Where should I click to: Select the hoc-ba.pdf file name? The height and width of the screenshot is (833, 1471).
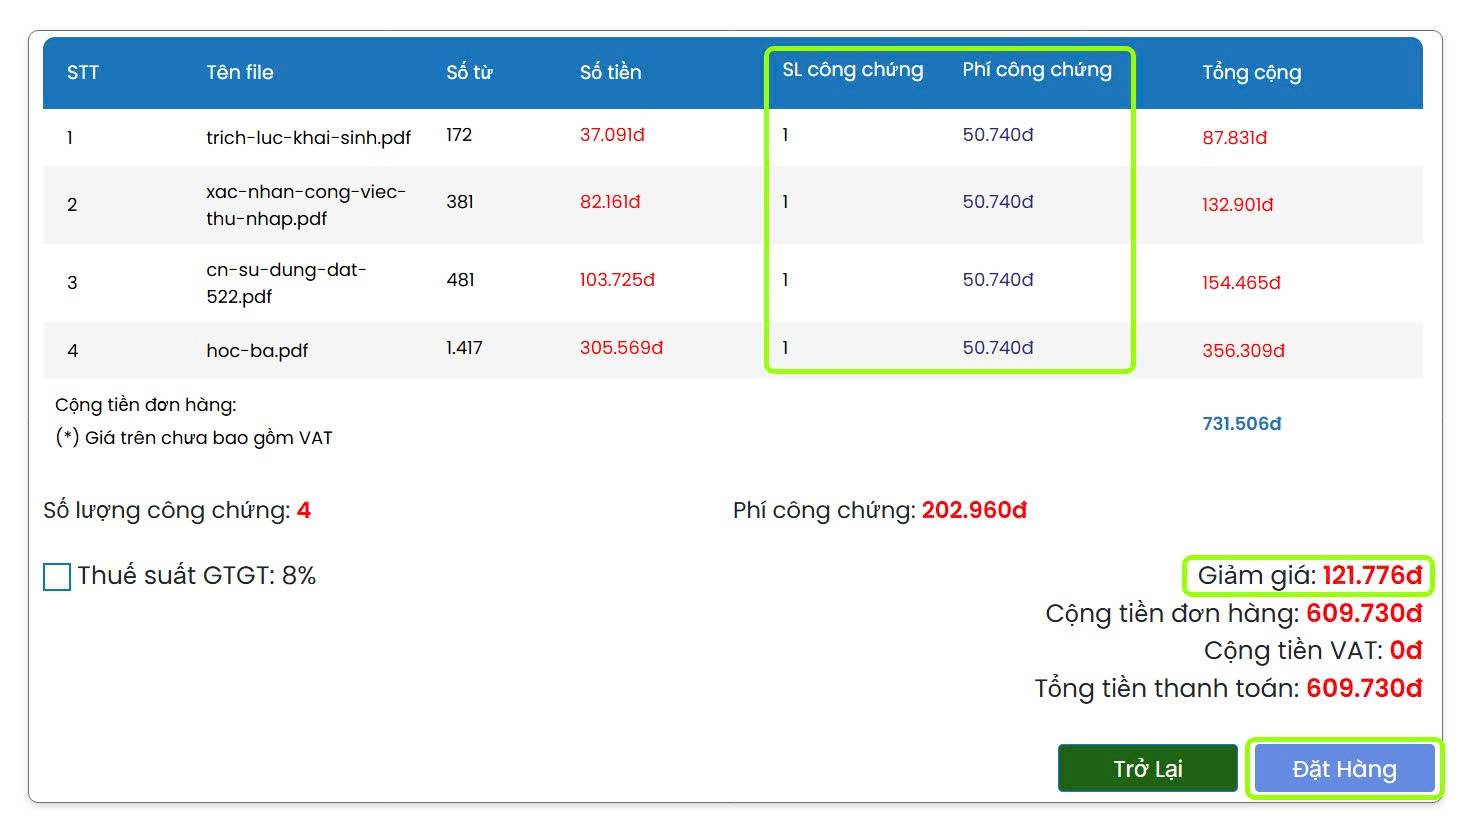[257, 351]
